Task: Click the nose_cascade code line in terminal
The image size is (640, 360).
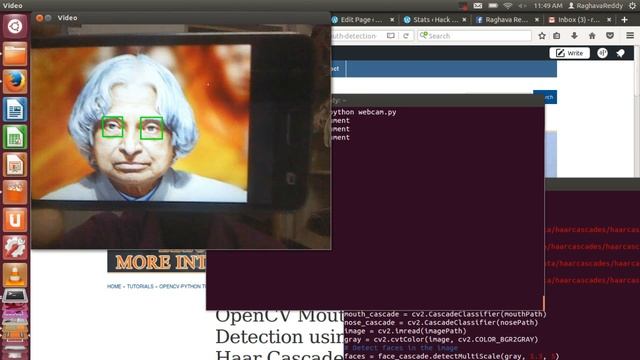Action: click(441, 322)
